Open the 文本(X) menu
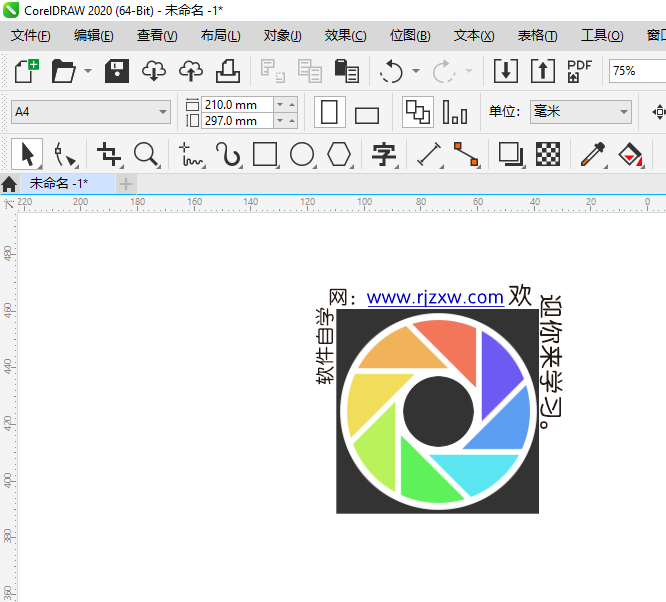666x602 pixels. click(x=474, y=36)
